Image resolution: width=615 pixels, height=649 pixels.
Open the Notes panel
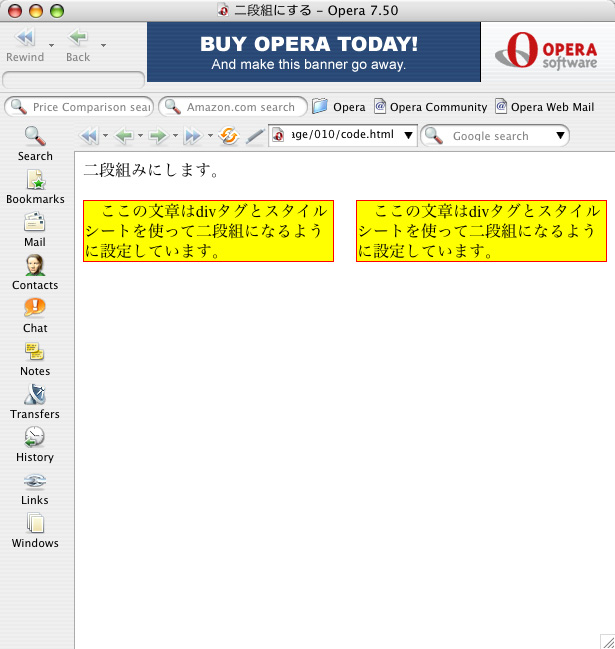[x=35, y=359]
